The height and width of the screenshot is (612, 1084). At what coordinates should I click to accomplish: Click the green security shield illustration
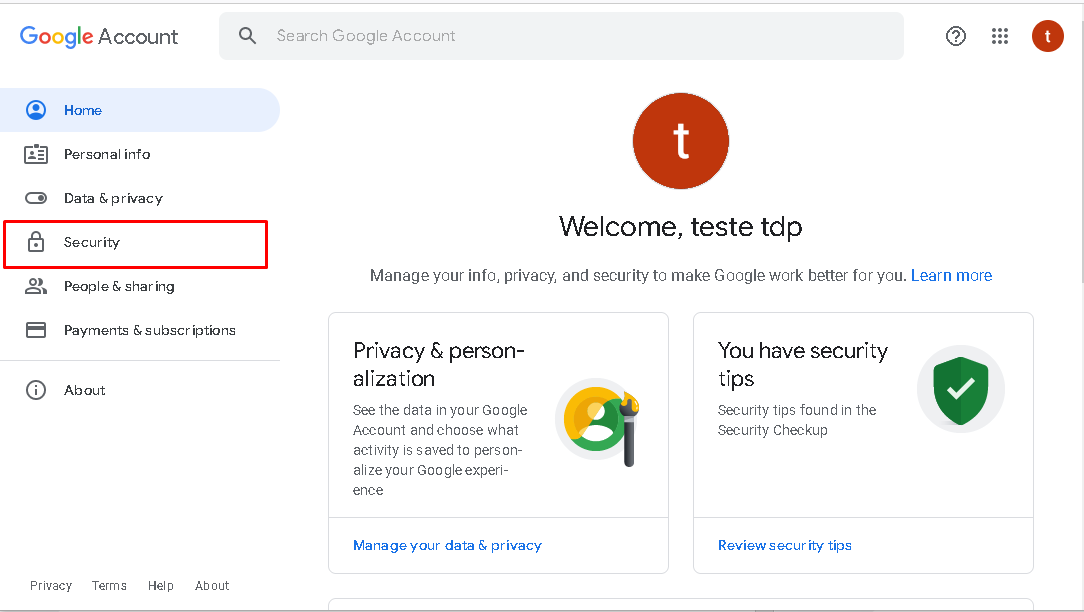click(x=960, y=389)
